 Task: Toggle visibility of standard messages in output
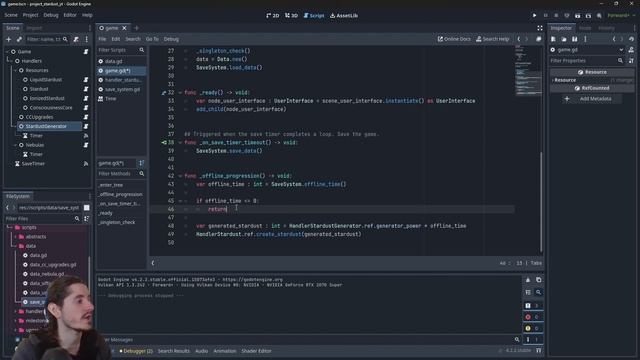point(532,306)
